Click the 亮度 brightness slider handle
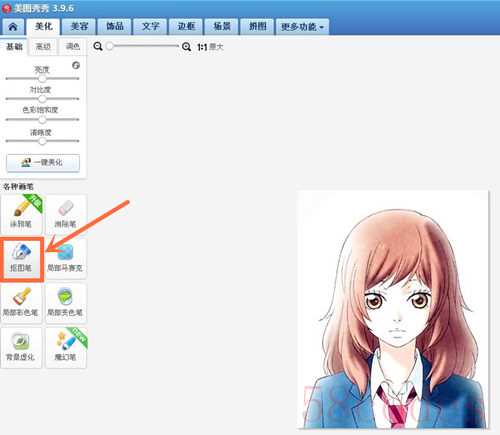This screenshot has width=500, height=435. tap(42, 79)
